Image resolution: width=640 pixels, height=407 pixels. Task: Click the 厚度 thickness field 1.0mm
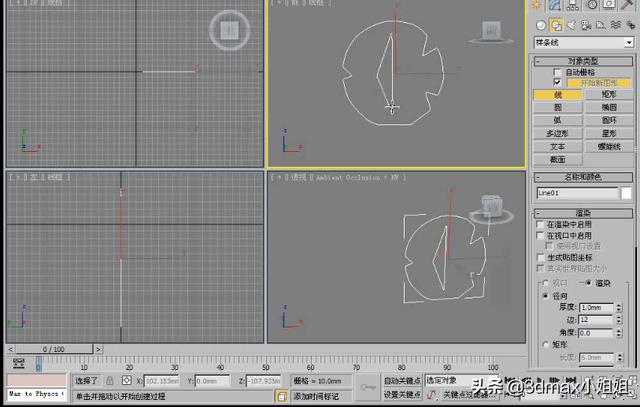click(596, 307)
